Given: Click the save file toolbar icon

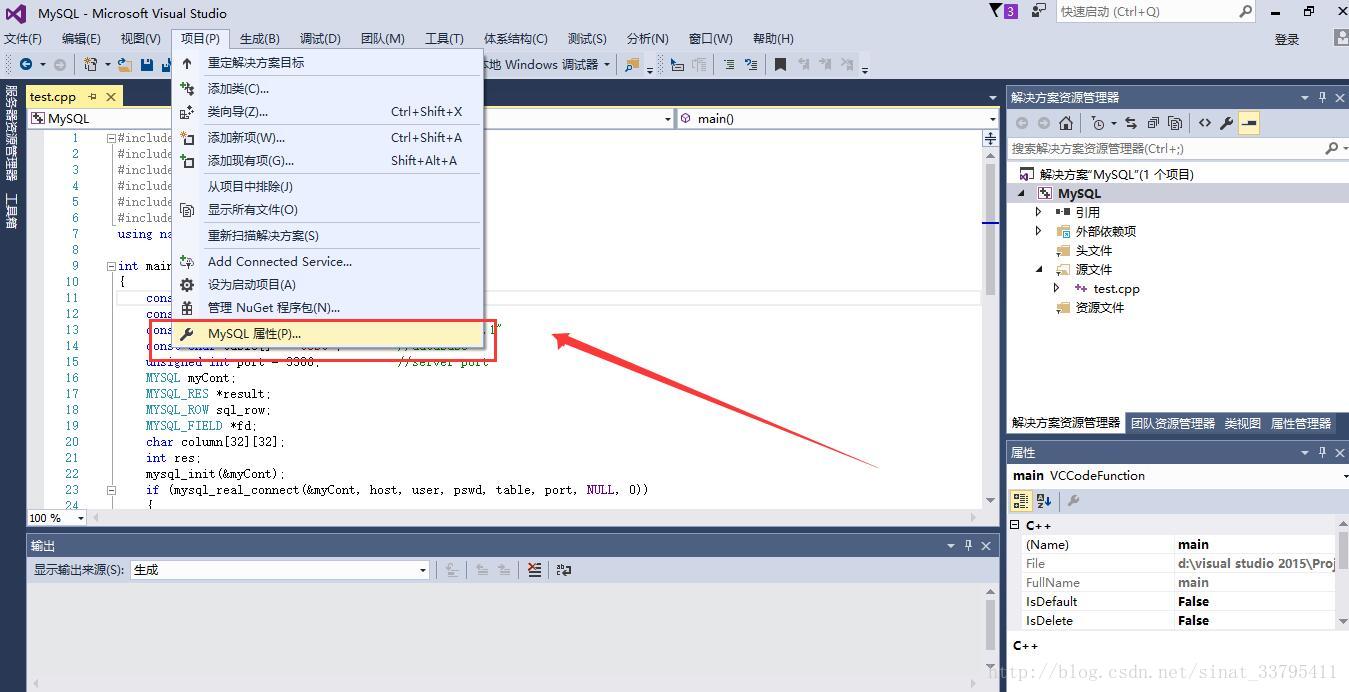Looking at the screenshot, I should point(147,64).
